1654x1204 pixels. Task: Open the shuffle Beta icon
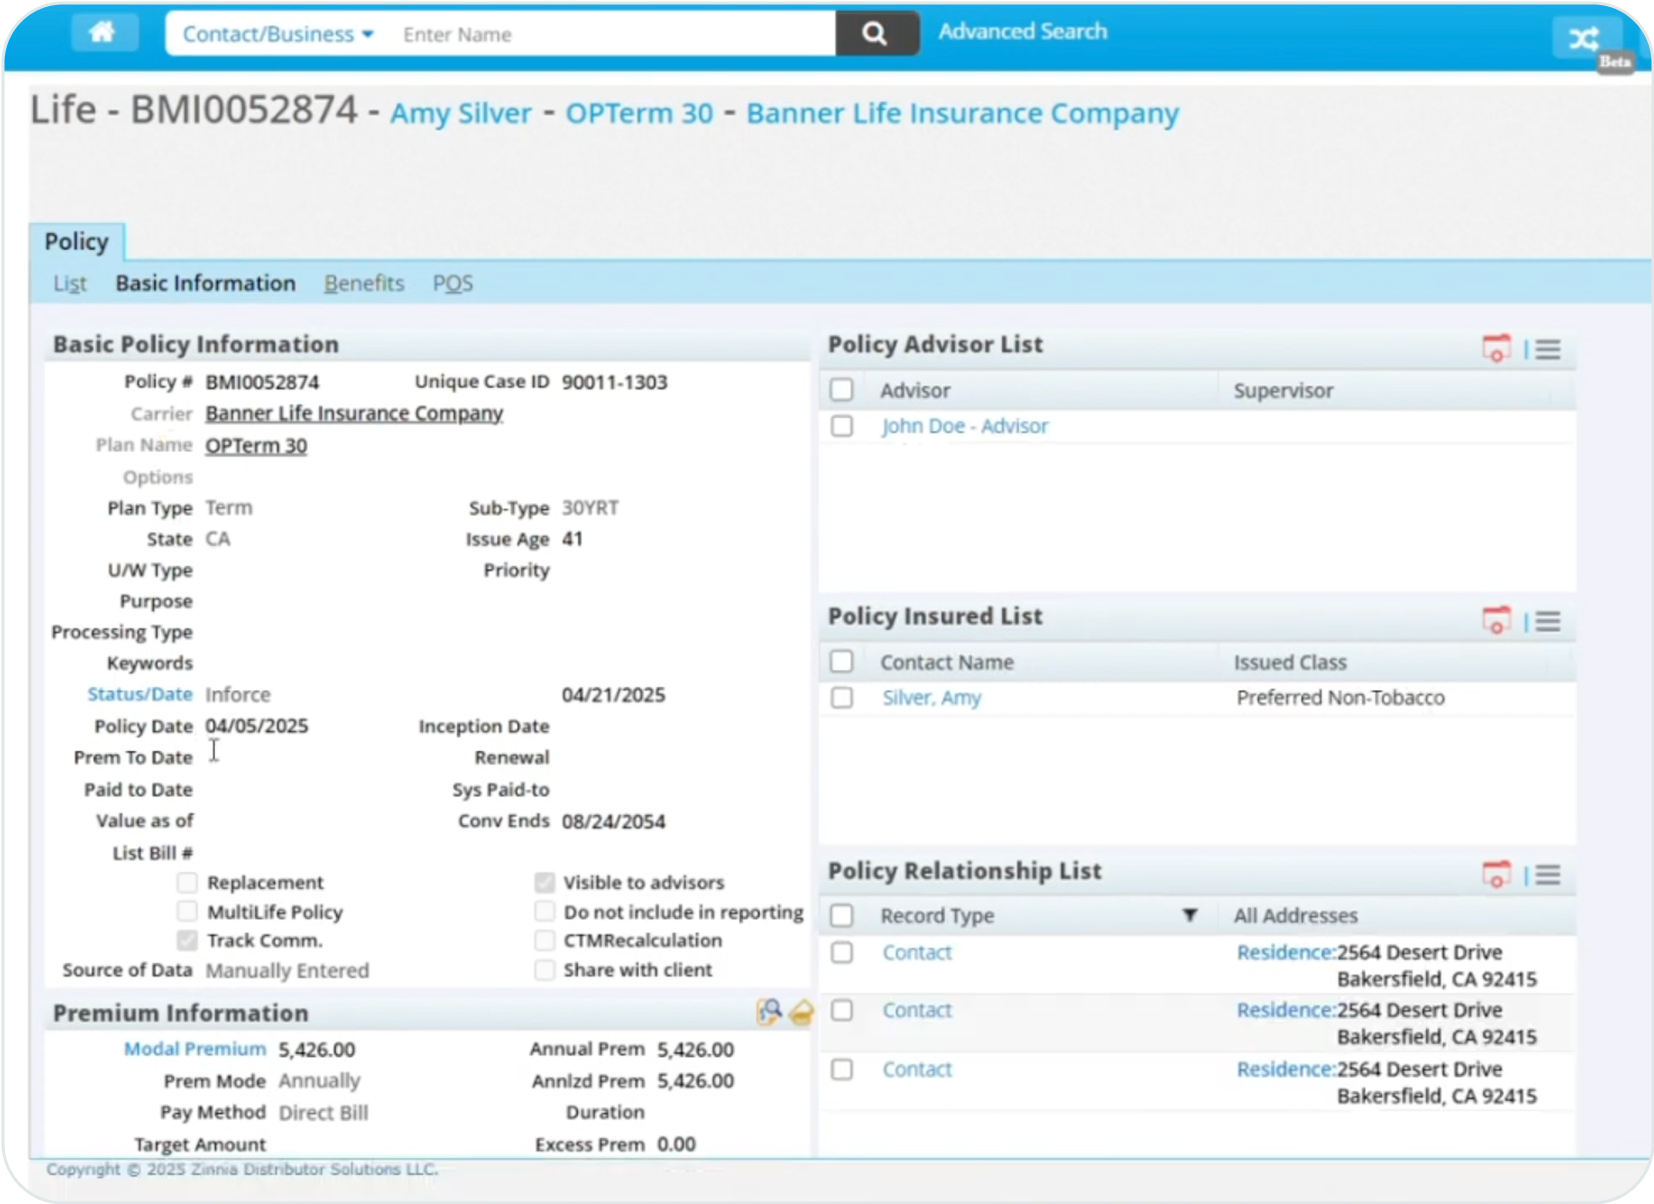(x=1585, y=39)
